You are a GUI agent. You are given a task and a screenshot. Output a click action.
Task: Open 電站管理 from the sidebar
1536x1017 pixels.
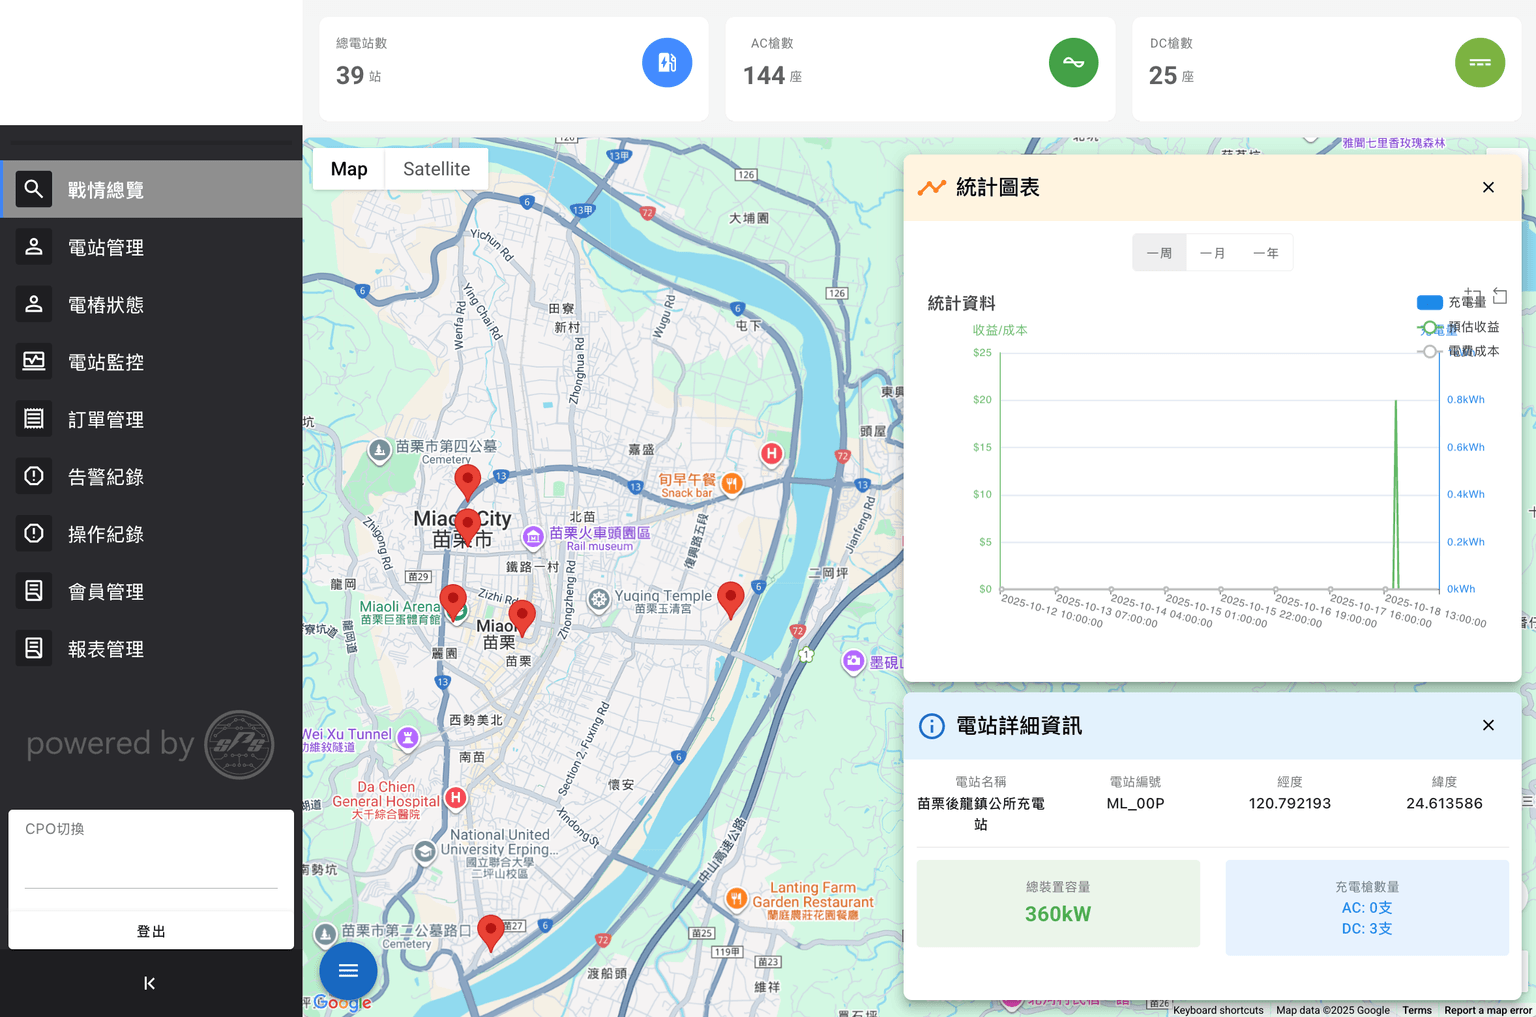(x=151, y=247)
